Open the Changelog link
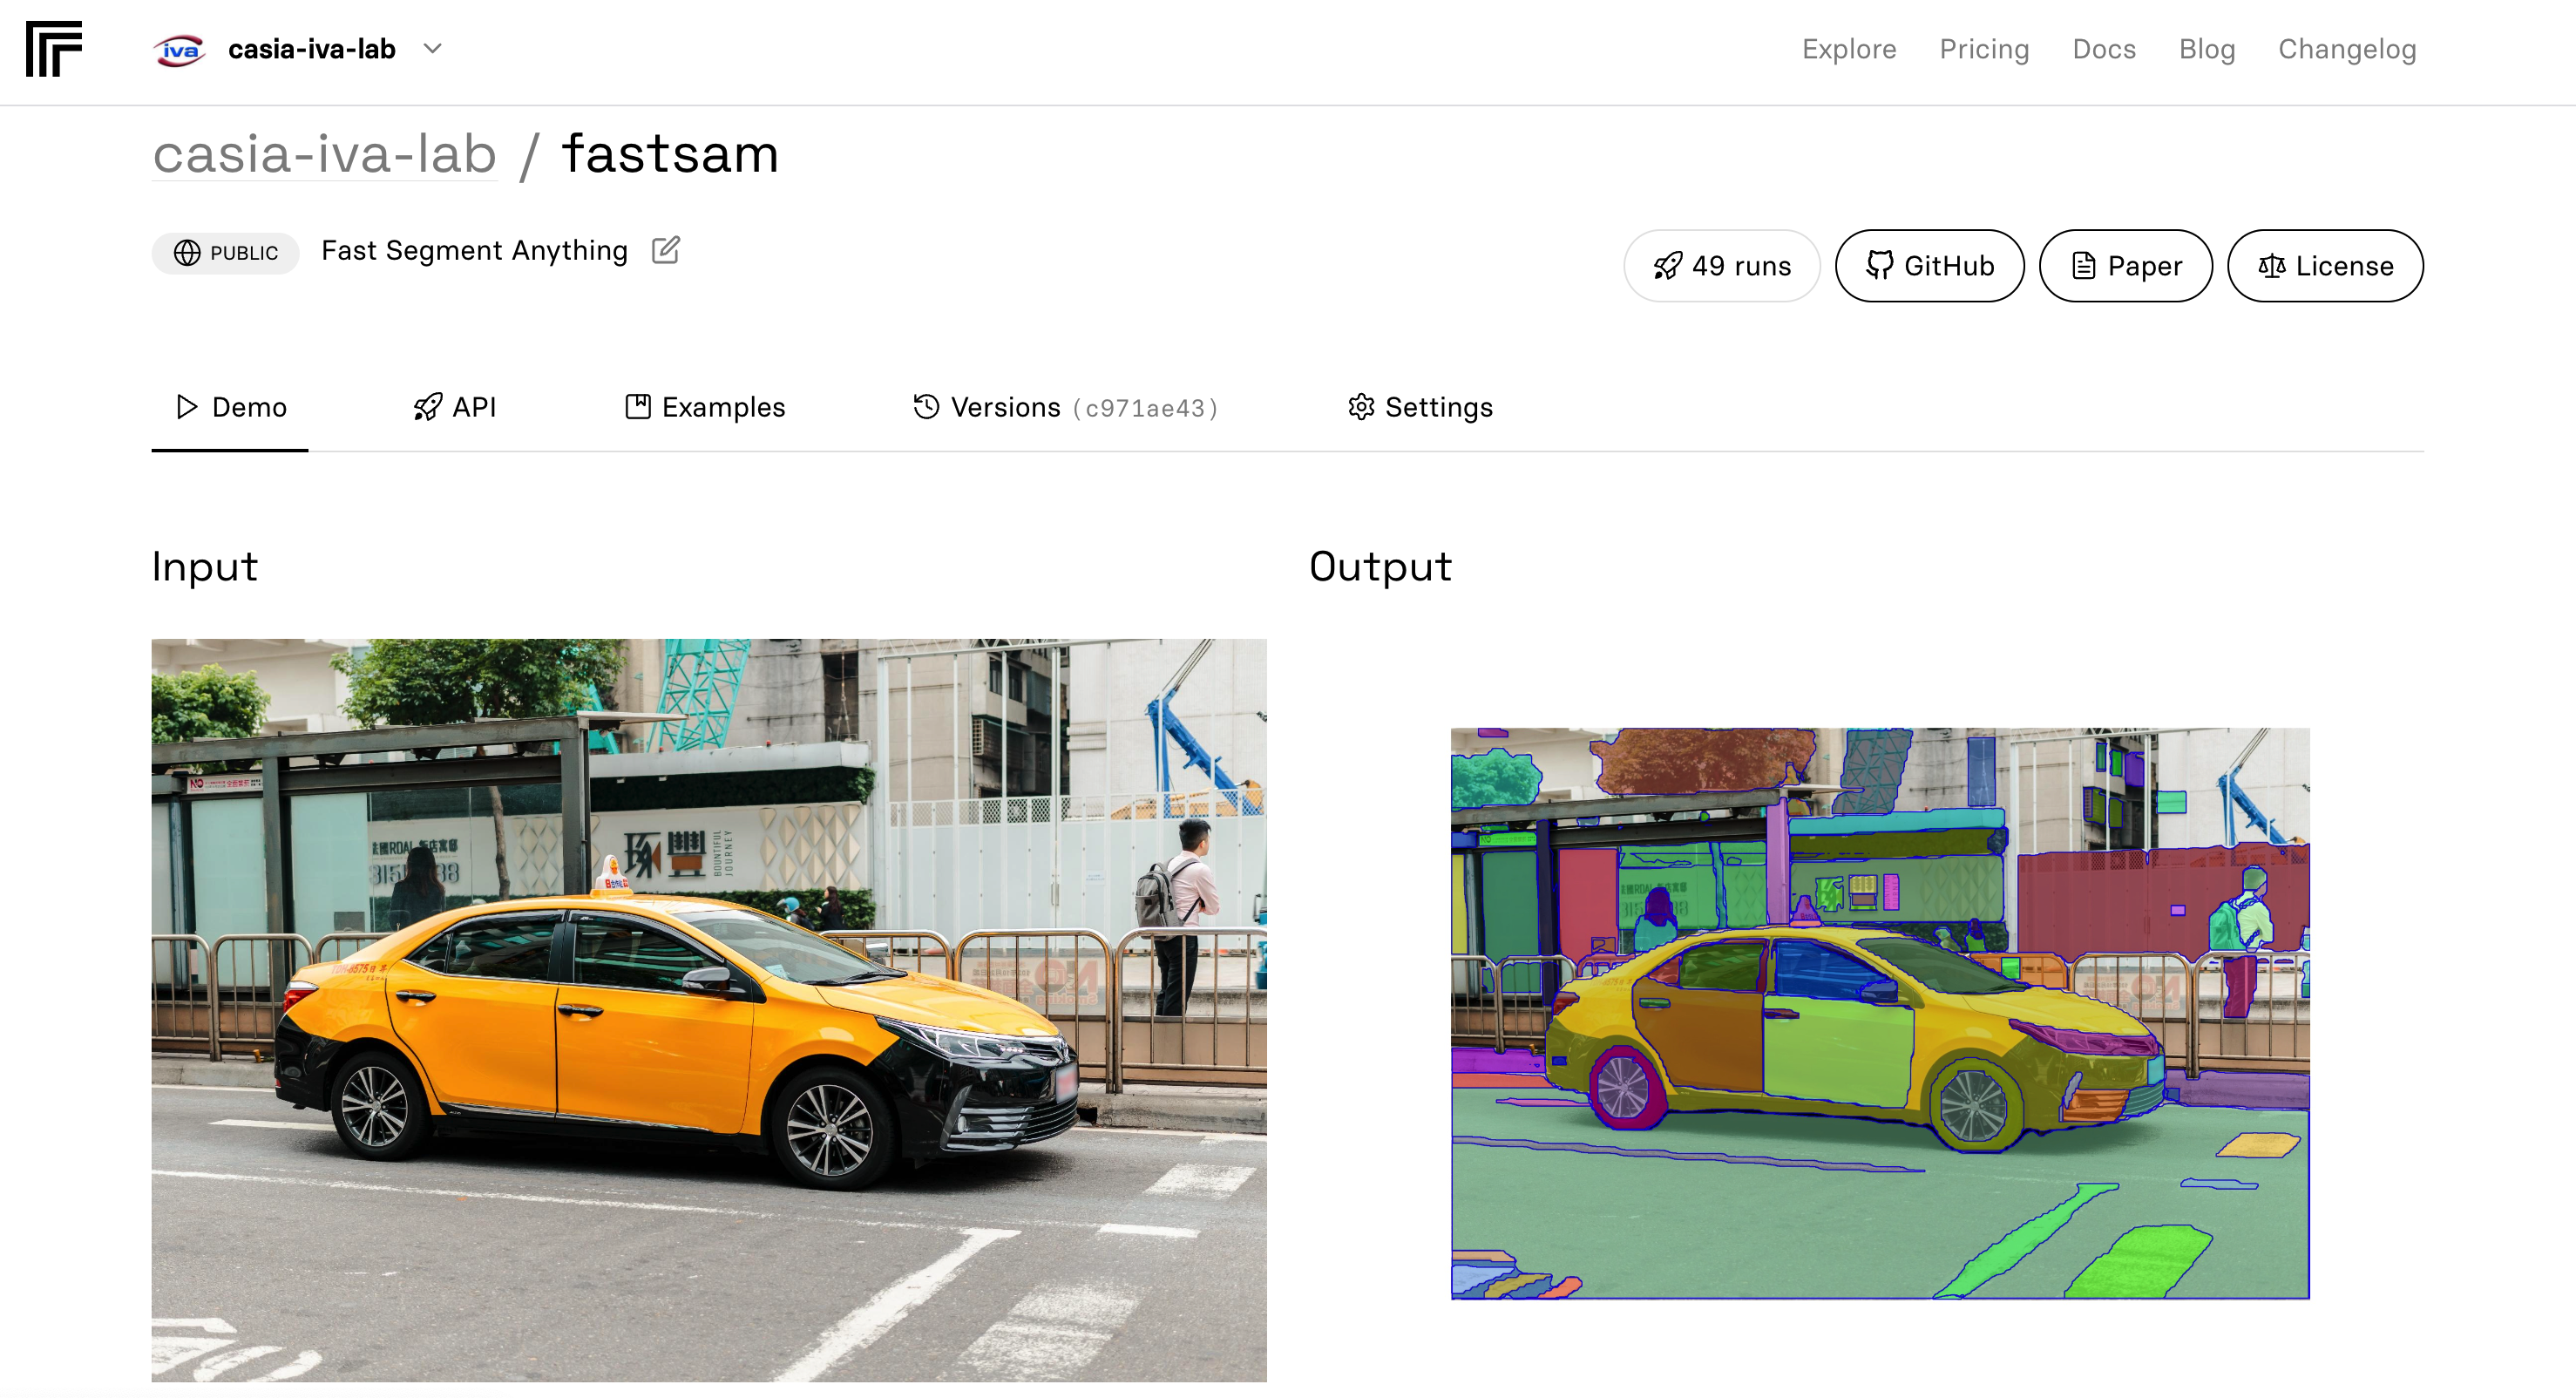 [2347, 49]
